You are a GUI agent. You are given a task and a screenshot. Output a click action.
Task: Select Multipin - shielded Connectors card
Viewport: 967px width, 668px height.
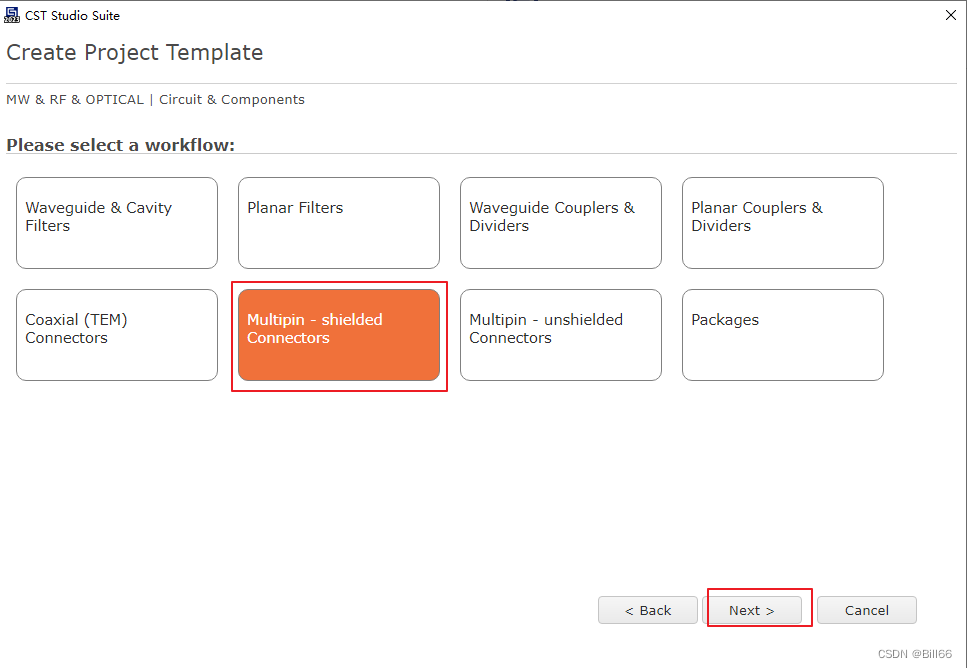[339, 335]
